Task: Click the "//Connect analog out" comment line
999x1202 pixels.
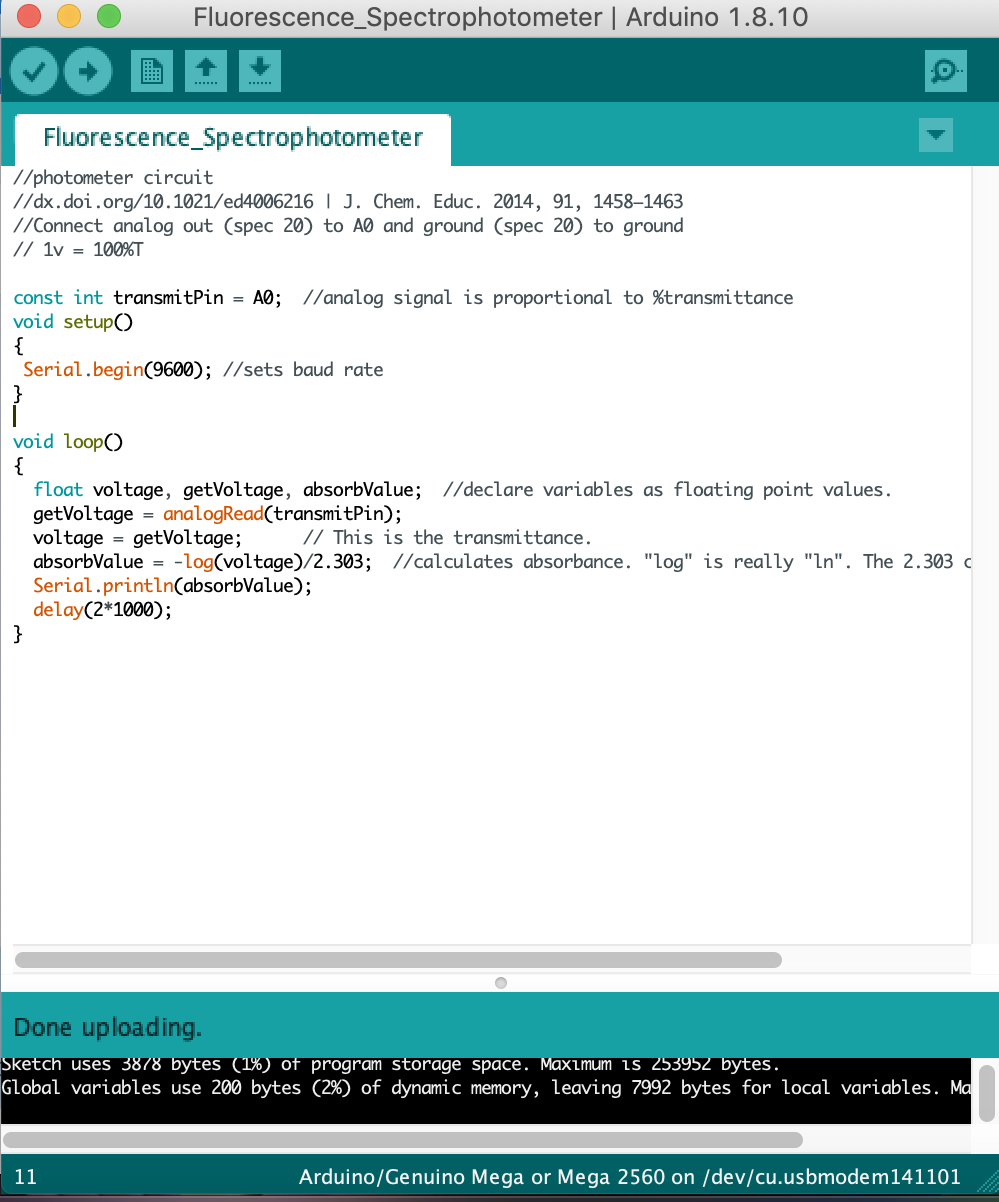Action: pyautogui.click(x=348, y=226)
